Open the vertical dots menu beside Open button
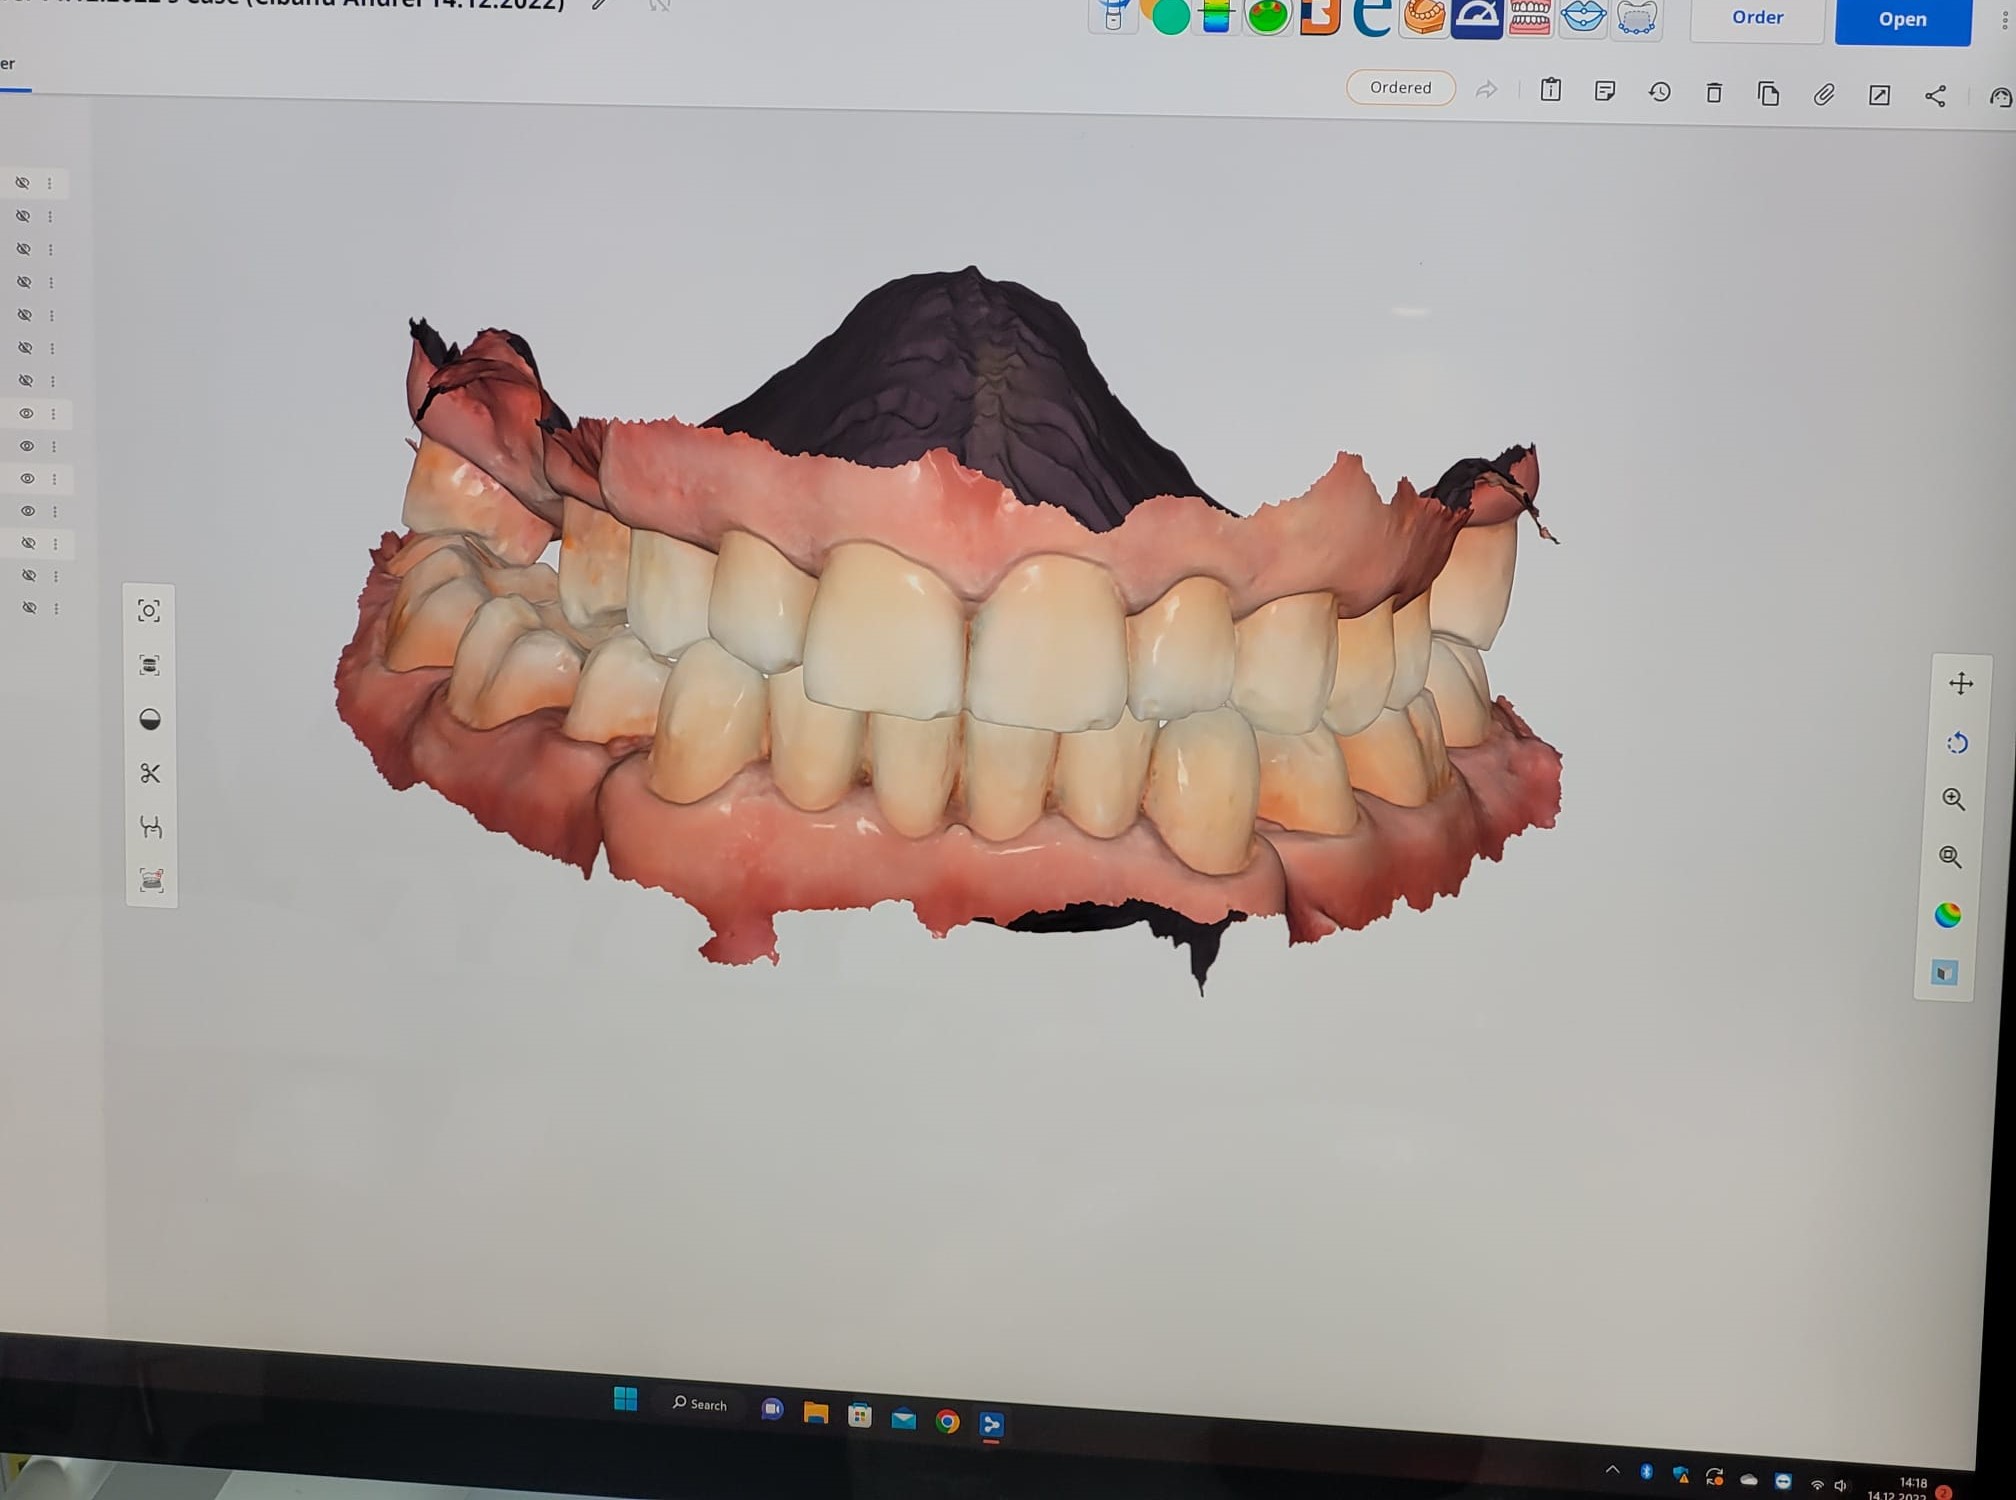 tap(2005, 22)
